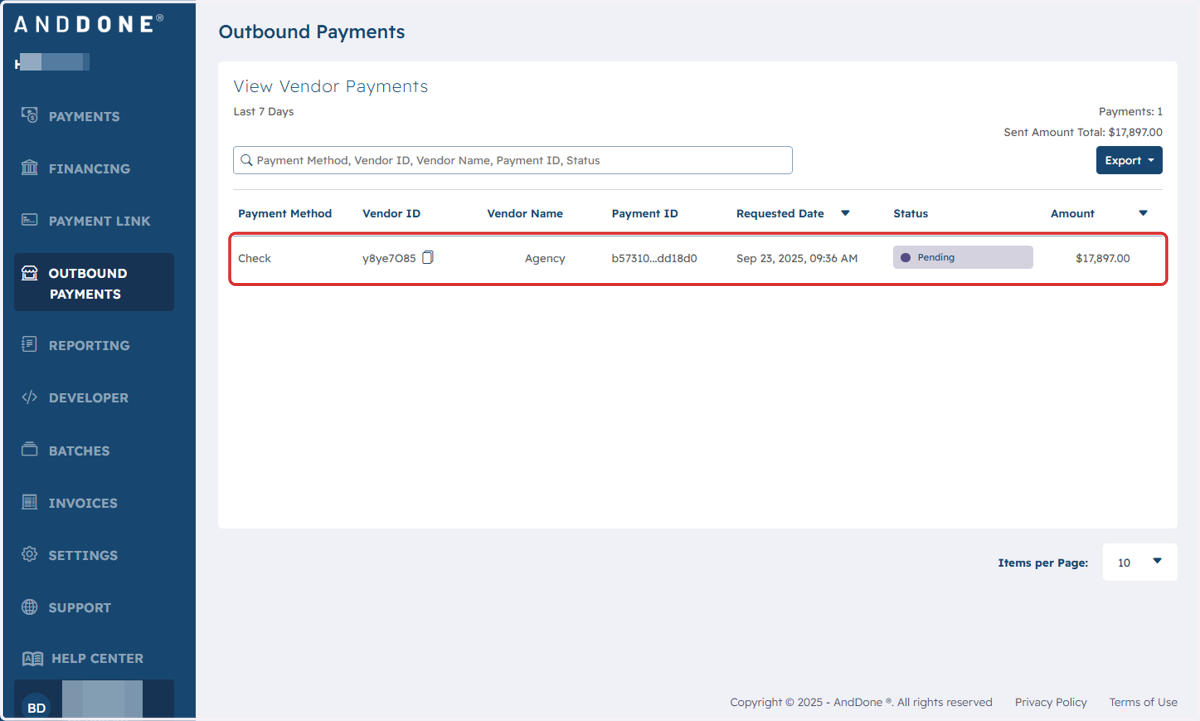Screen dimensions: 1200x721
Task: Click the Payments sidebar icon
Action: 30,116
